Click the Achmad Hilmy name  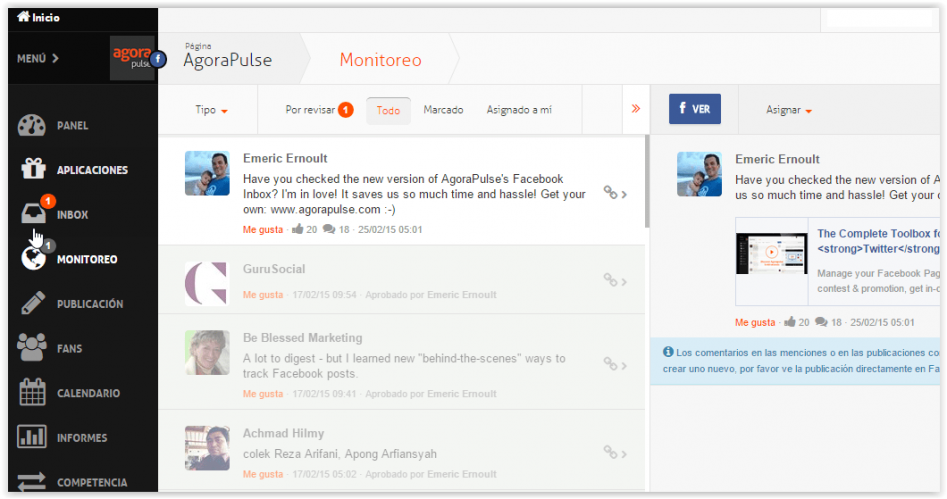pos(283,433)
